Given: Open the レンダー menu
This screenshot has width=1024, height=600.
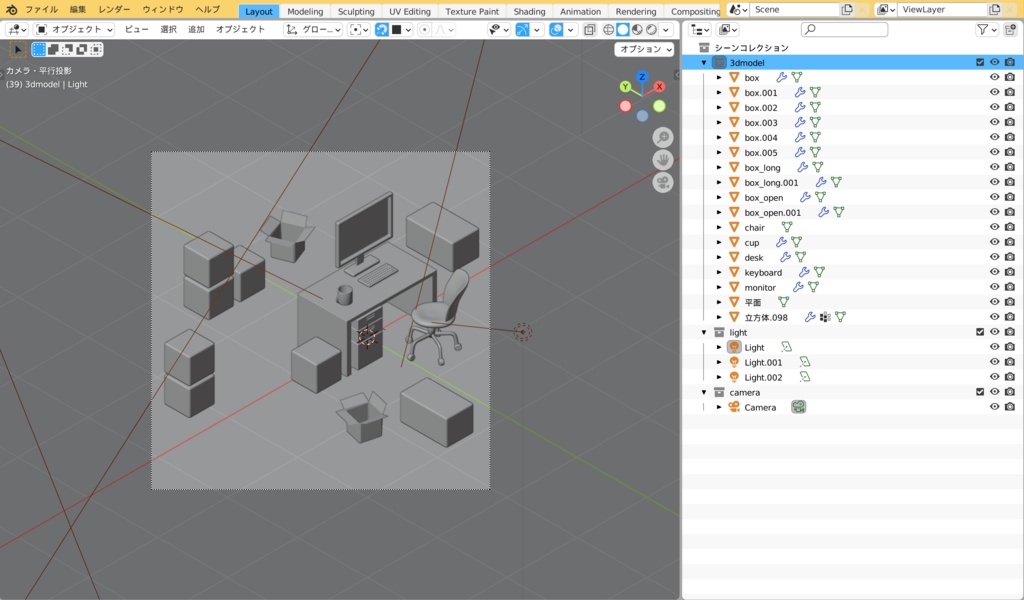Looking at the screenshot, I should 114,10.
